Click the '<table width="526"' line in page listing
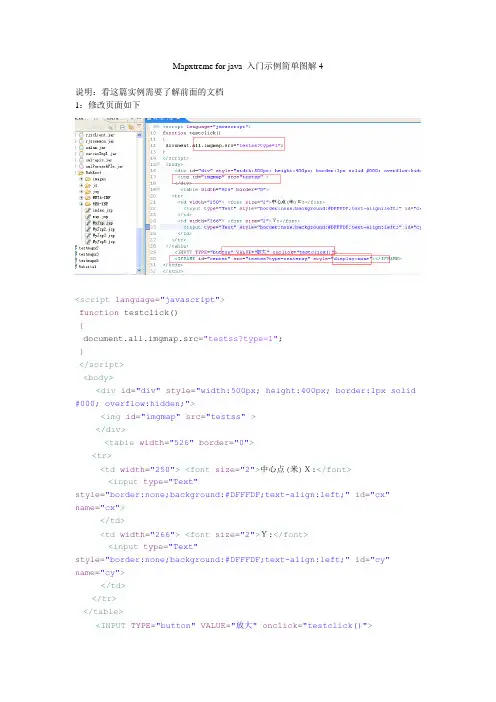 pos(179,442)
